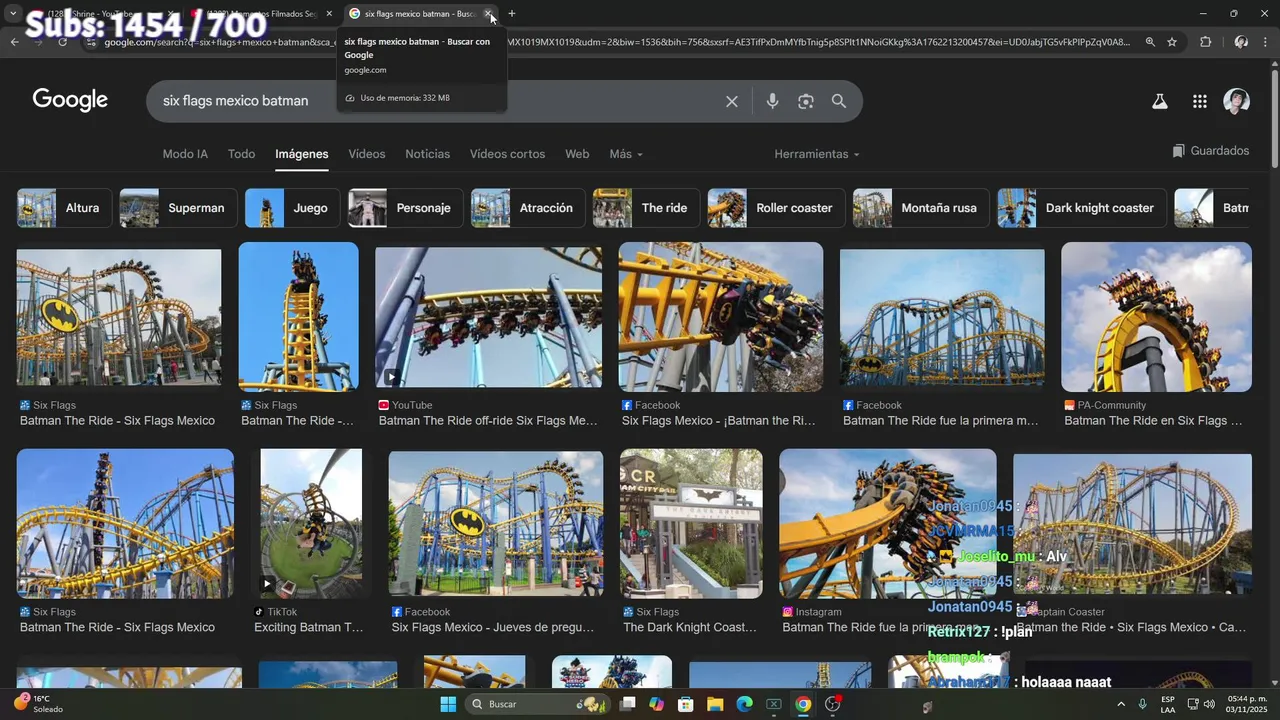Screen dimensions: 1280x720
Task: Open first Six Flags Batman The Ride image
Action: pos(119,317)
